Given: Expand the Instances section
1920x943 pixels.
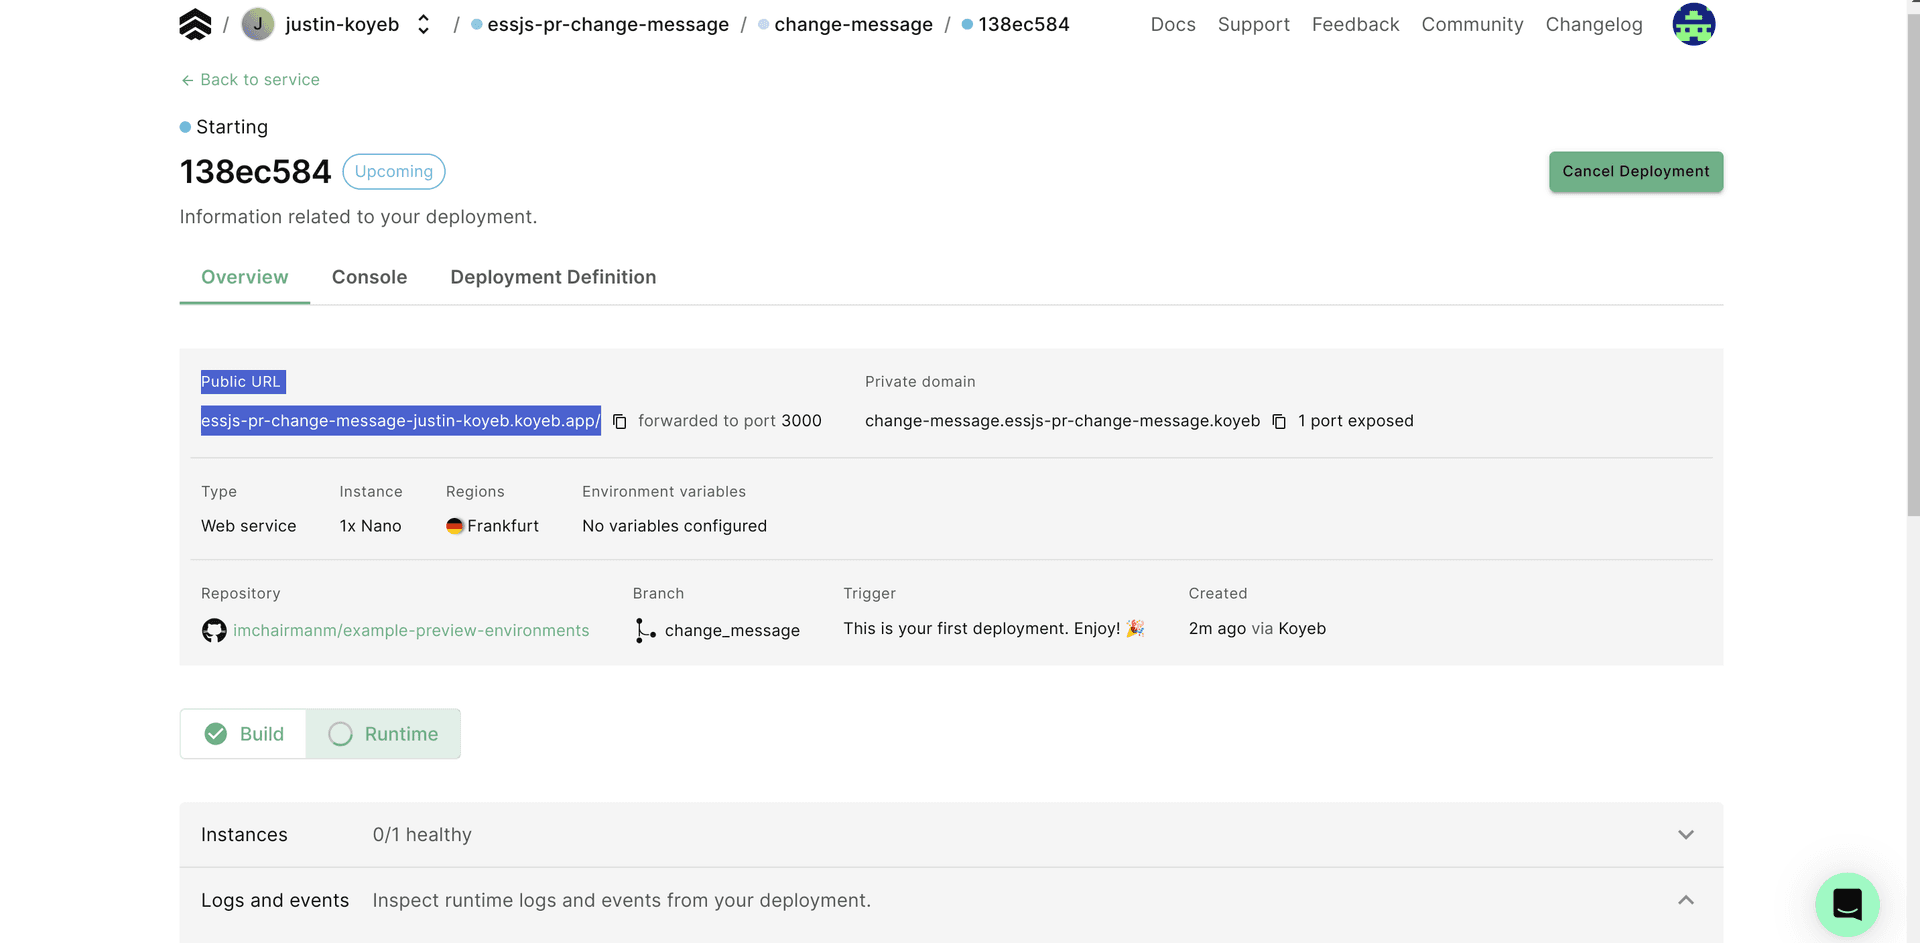Looking at the screenshot, I should [1685, 835].
